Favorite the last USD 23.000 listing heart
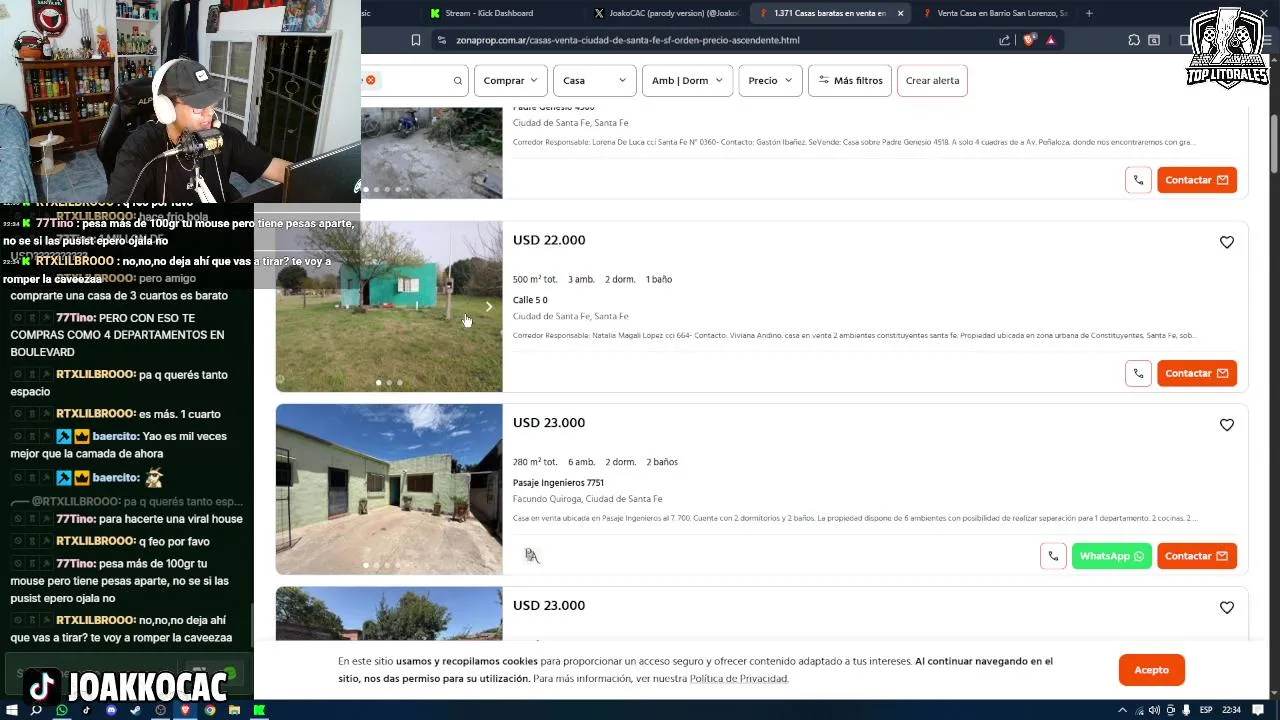Image resolution: width=1280 pixels, height=720 pixels. [1227, 608]
